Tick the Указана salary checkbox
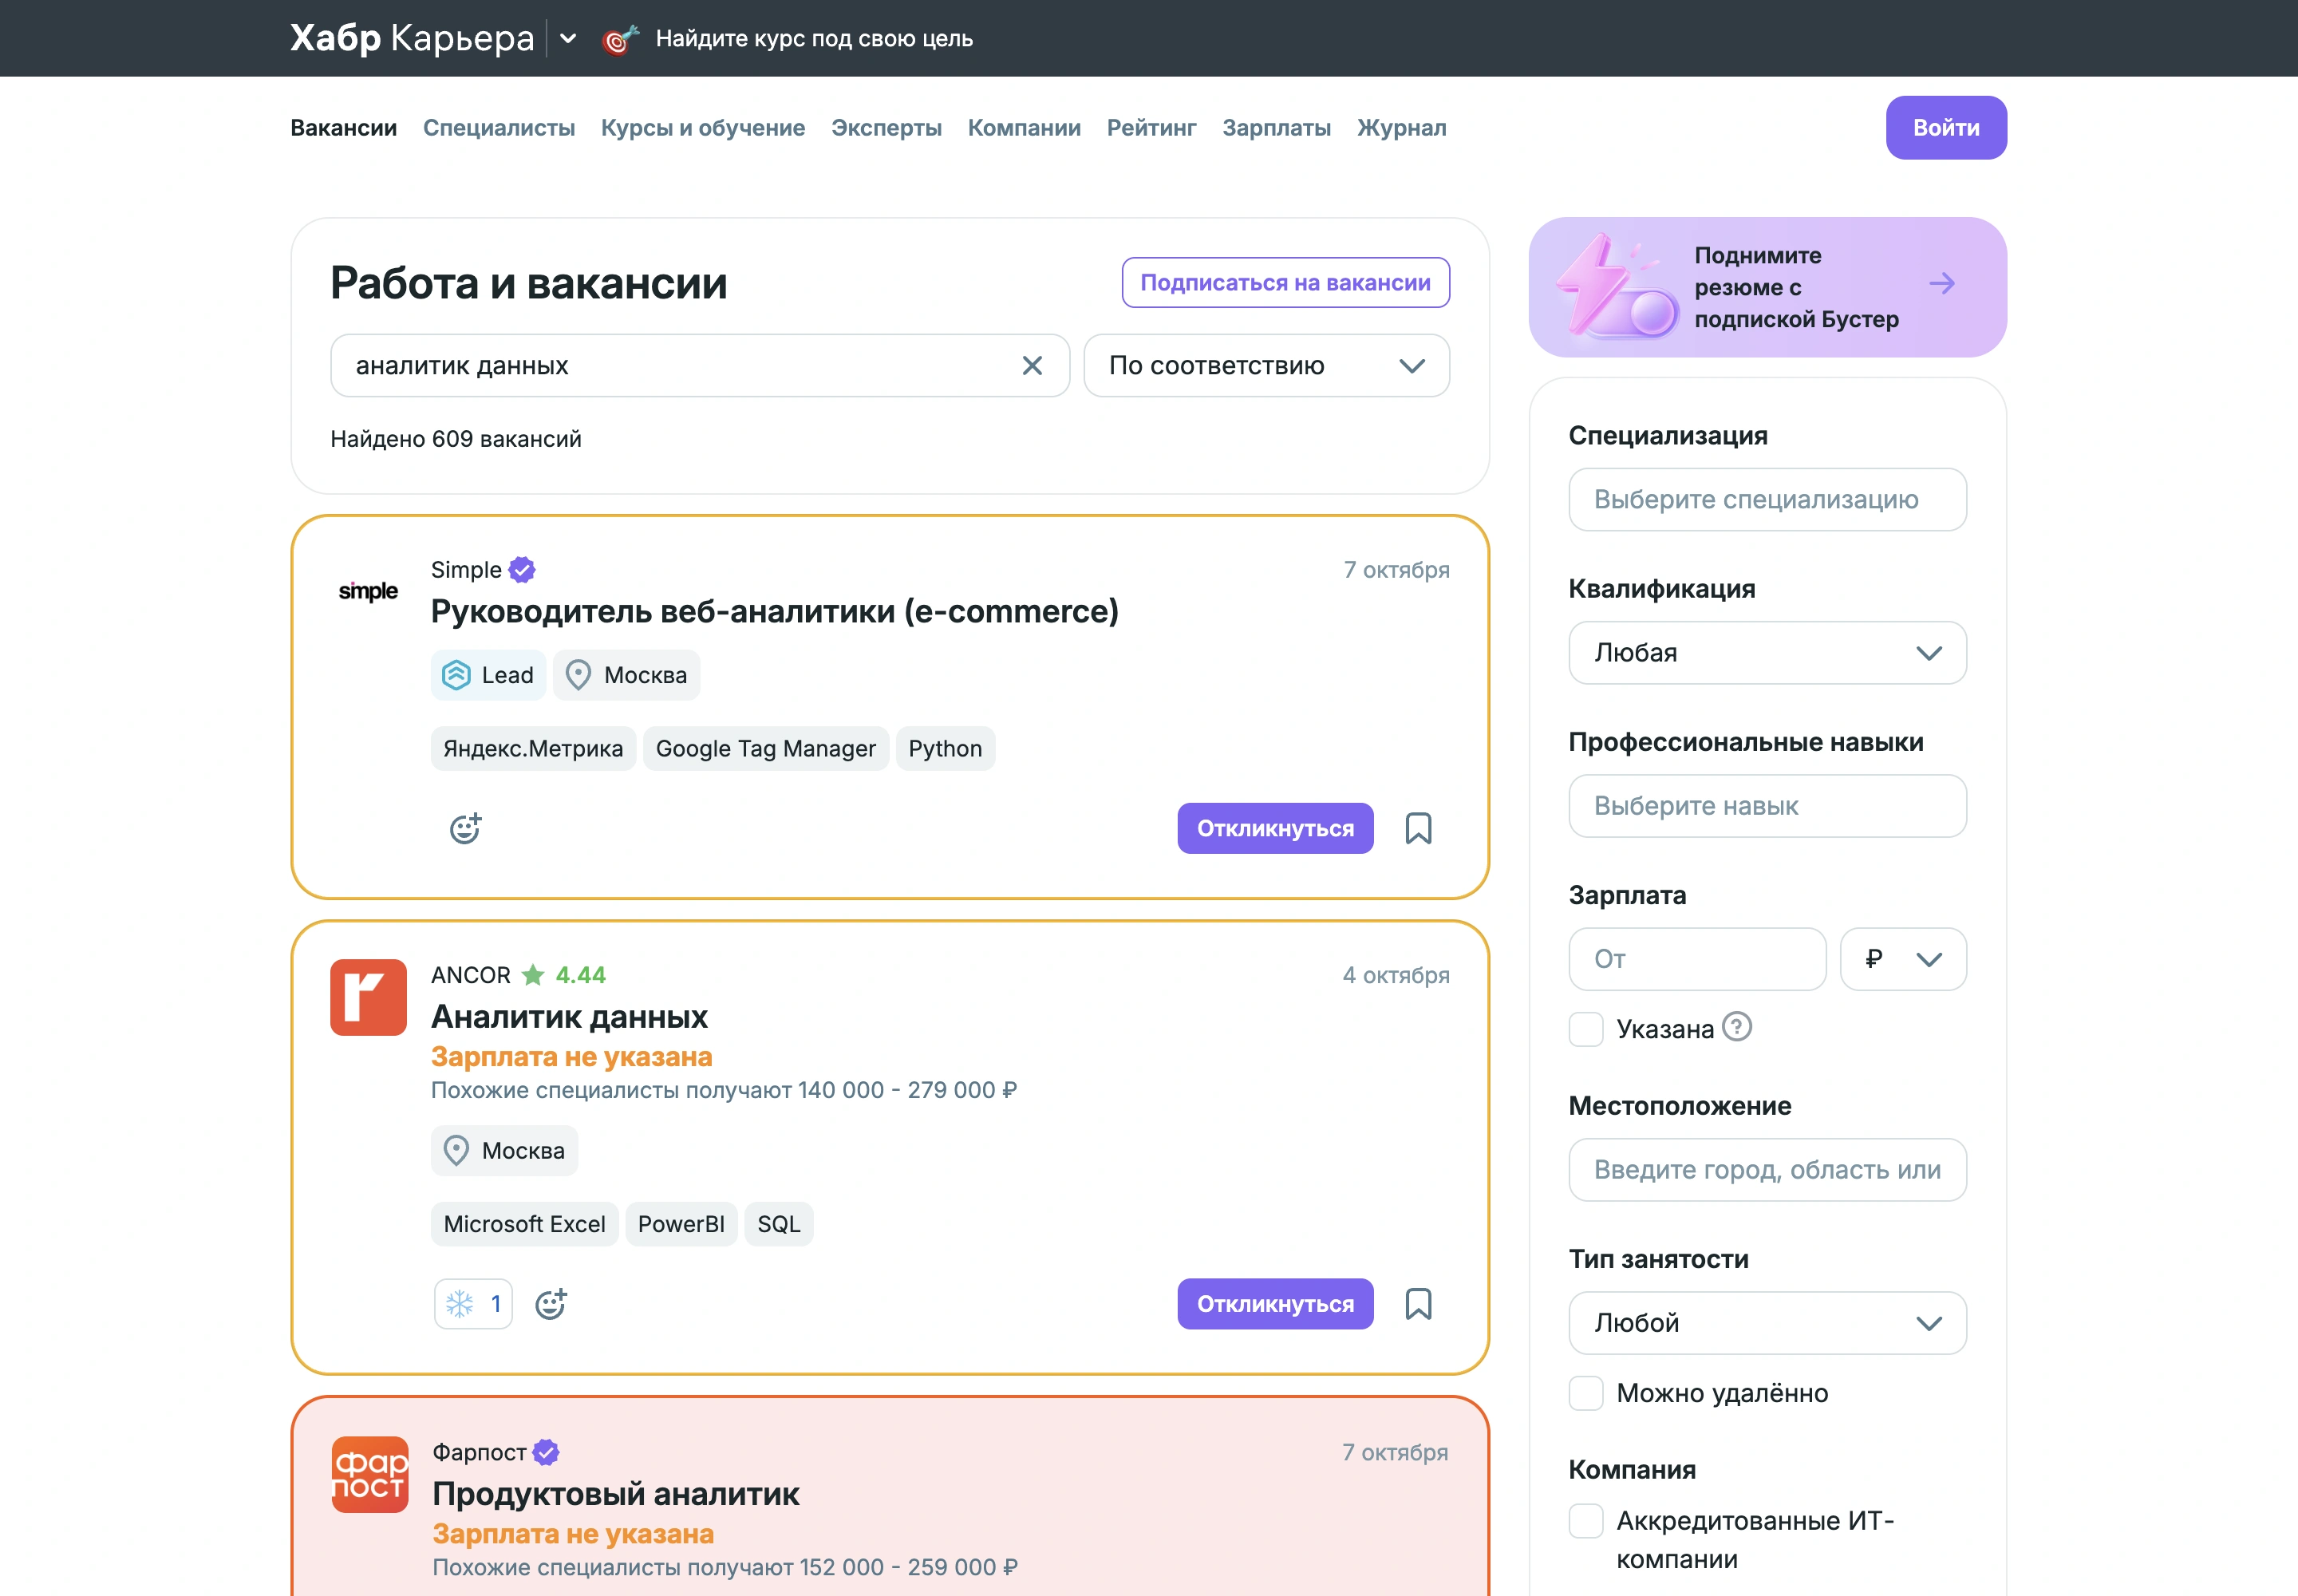The width and height of the screenshot is (2298, 1596). [1586, 1029]
